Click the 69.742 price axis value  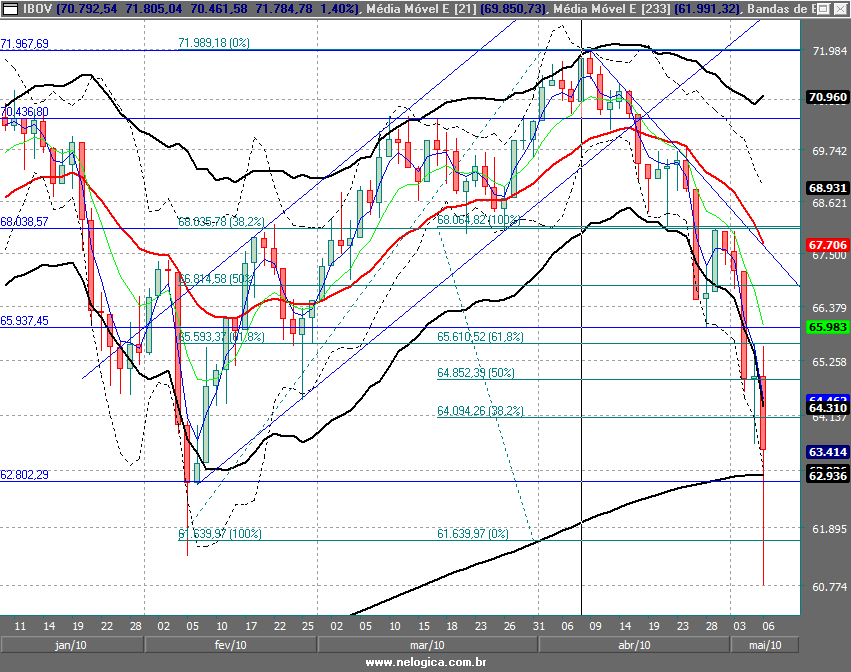(829, 151)
